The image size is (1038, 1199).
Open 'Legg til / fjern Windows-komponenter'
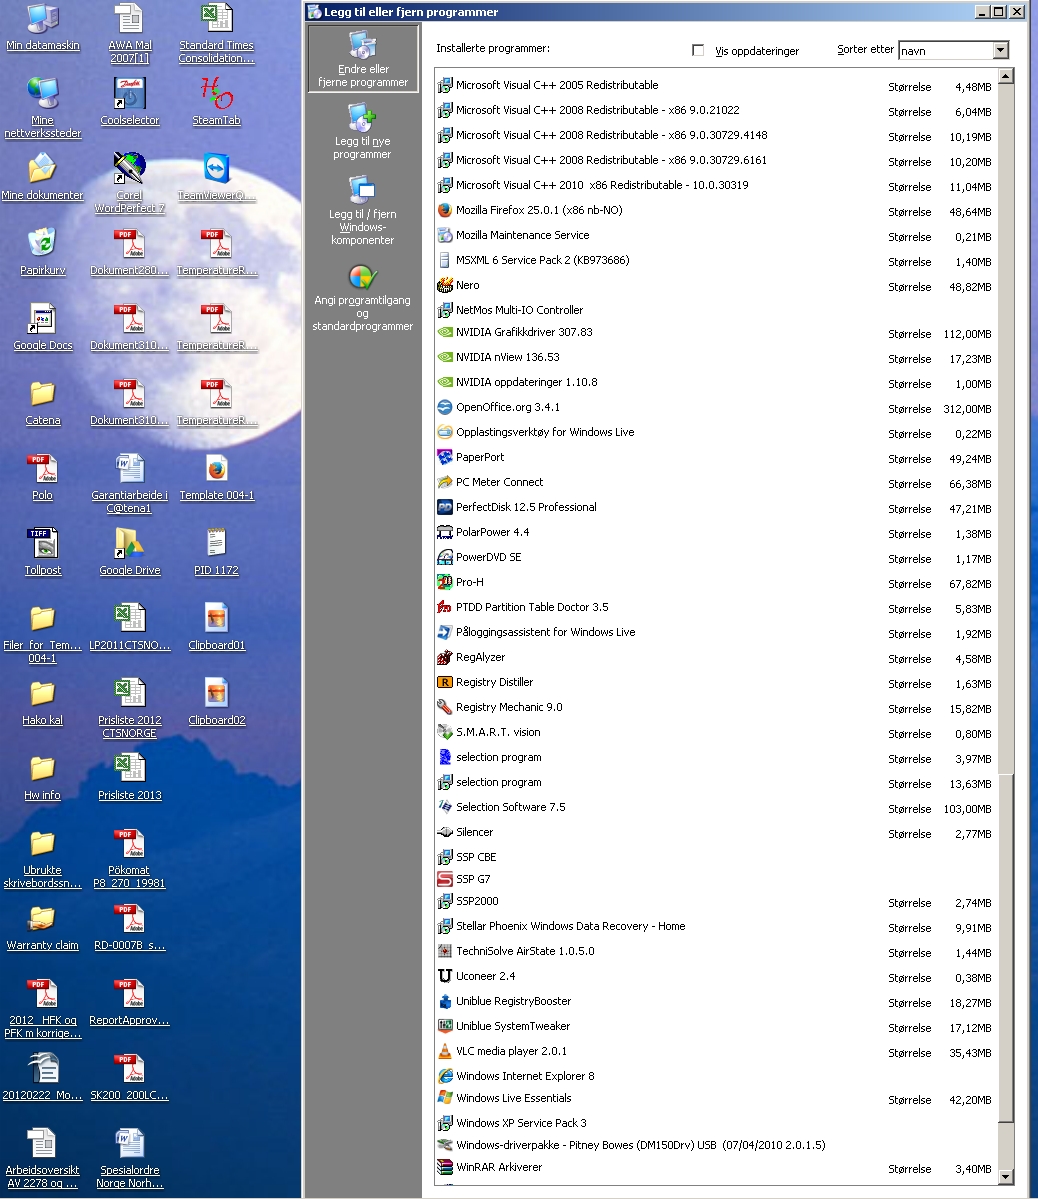(362, 210)
